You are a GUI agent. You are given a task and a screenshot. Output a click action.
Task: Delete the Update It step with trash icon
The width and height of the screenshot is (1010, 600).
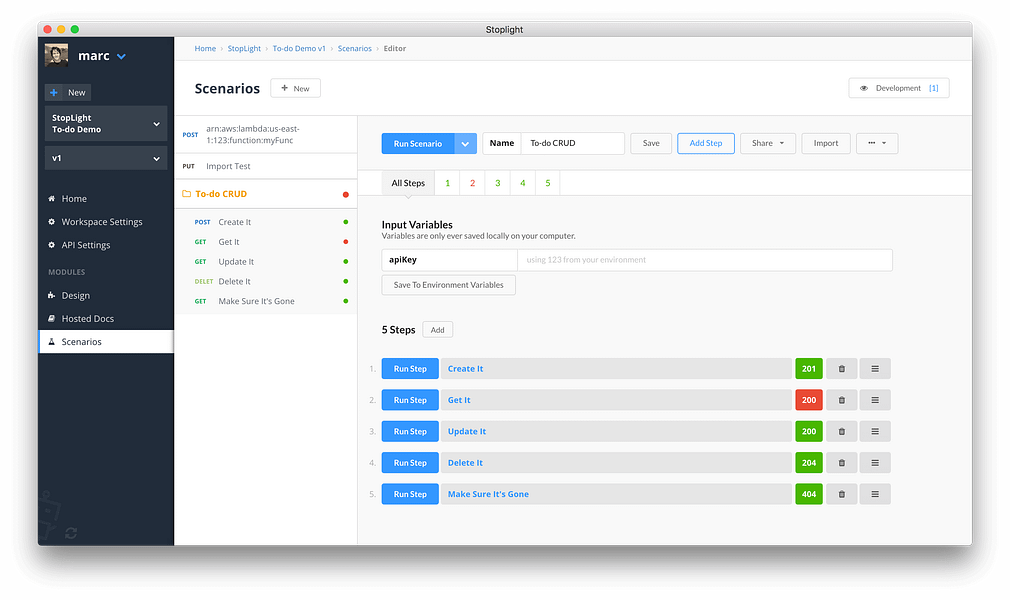(841, 431)
